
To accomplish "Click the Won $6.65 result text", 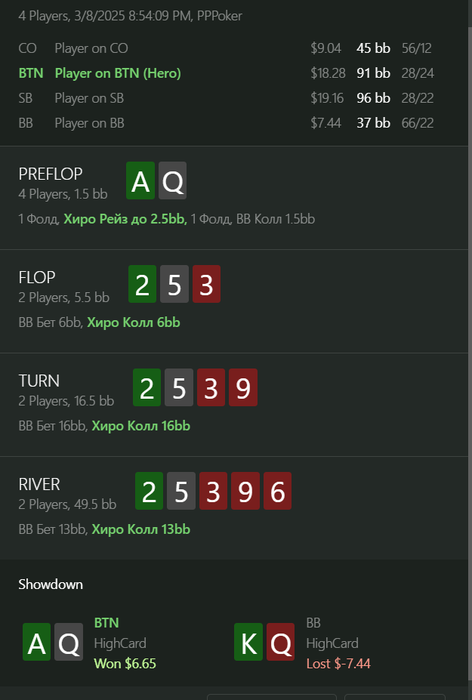I will 125,663.
